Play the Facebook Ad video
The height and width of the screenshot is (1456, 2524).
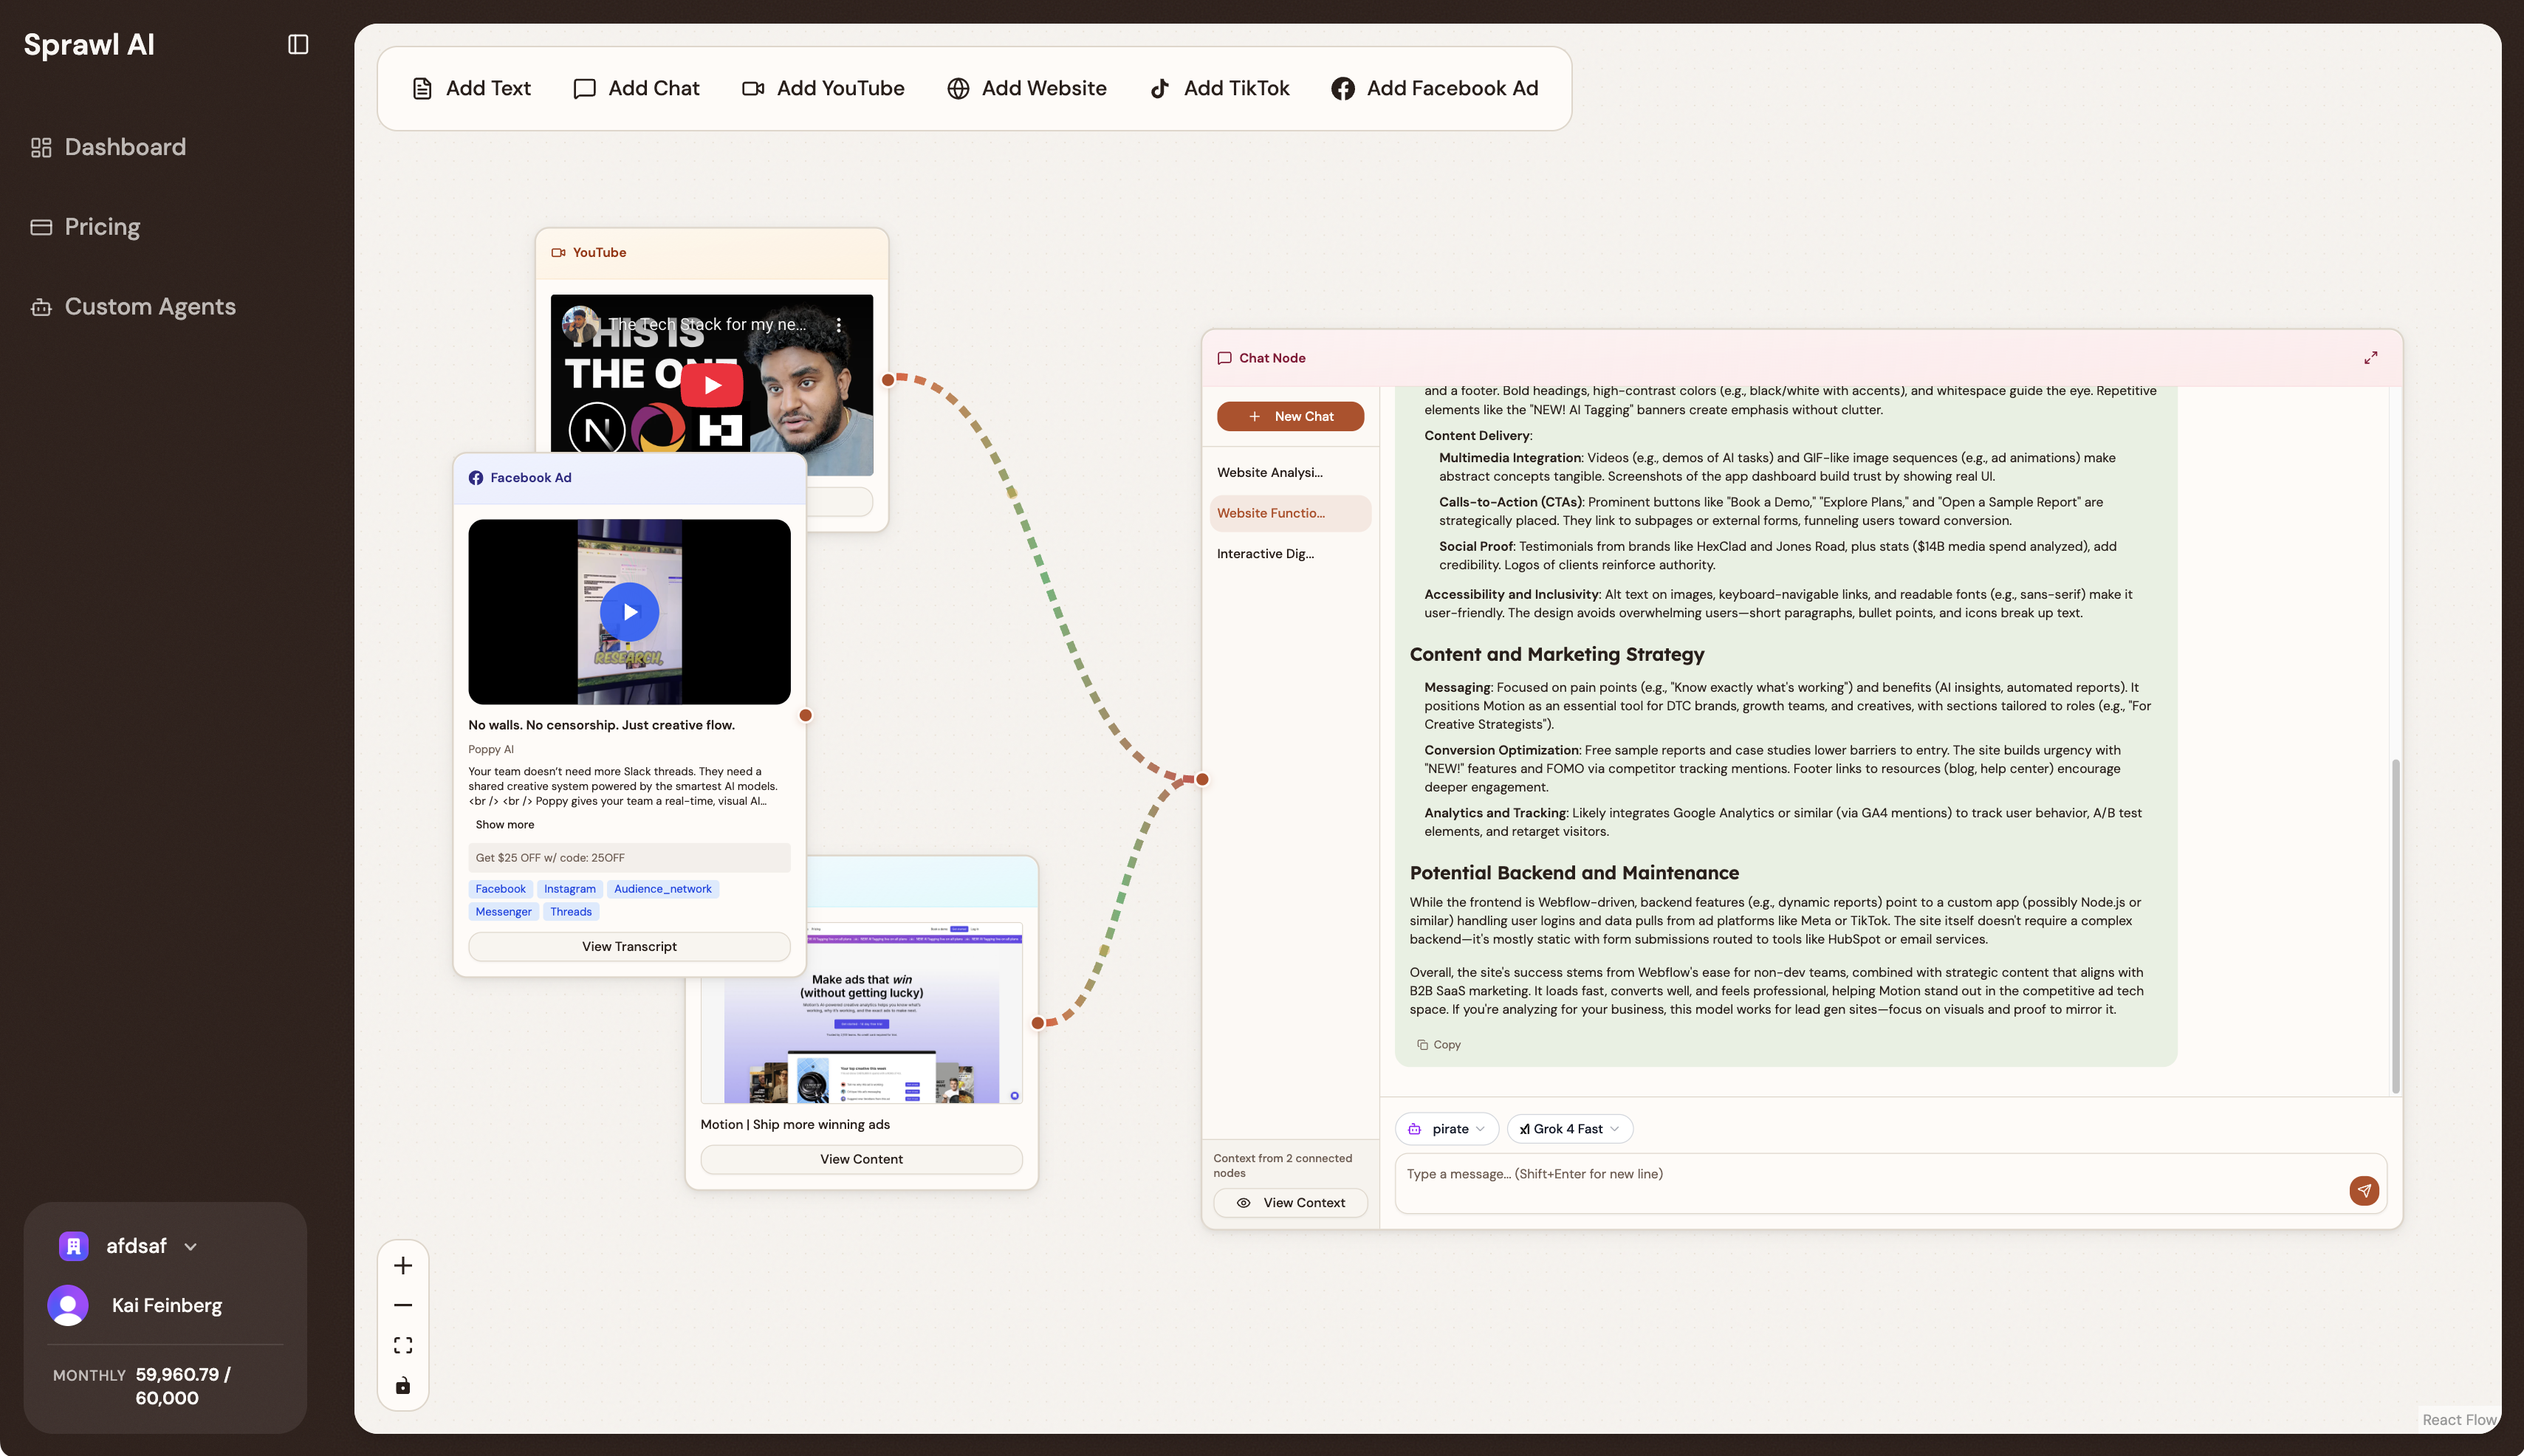click(629, 612)
